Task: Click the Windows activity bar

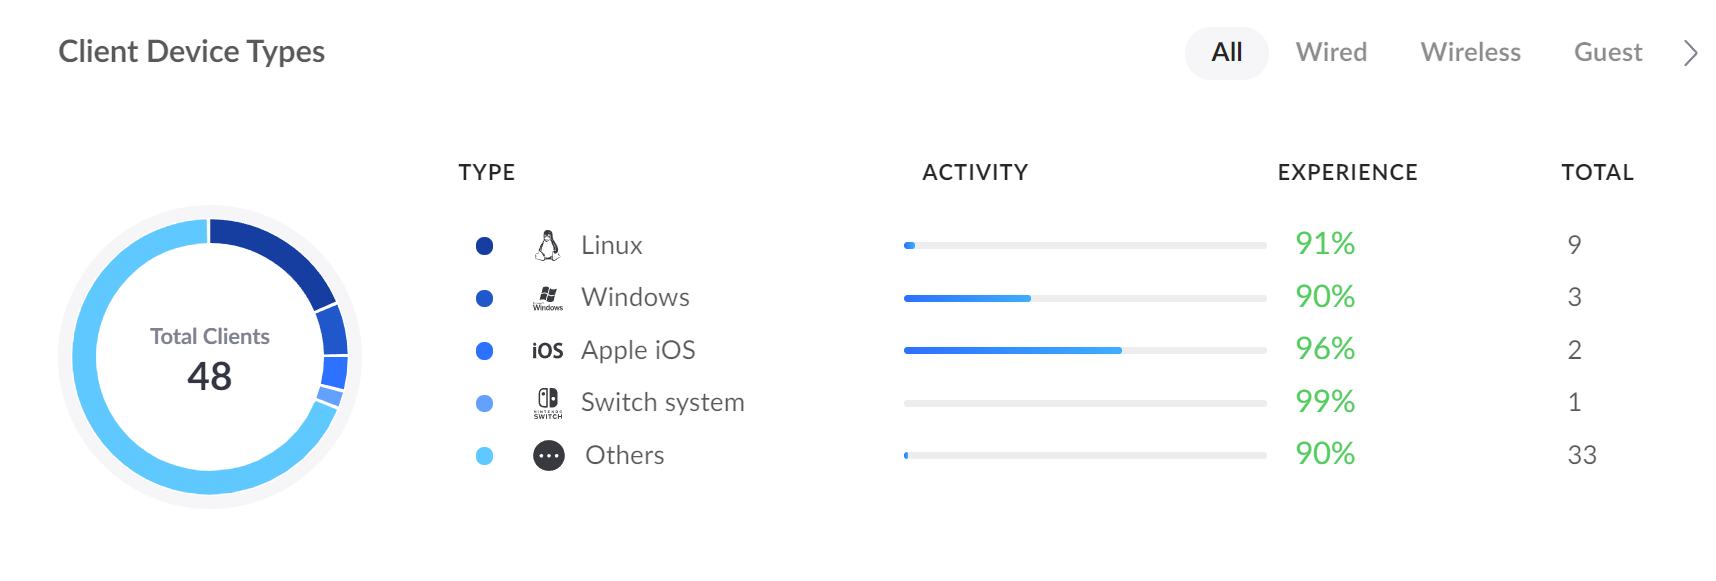Action: point(1085,298)
